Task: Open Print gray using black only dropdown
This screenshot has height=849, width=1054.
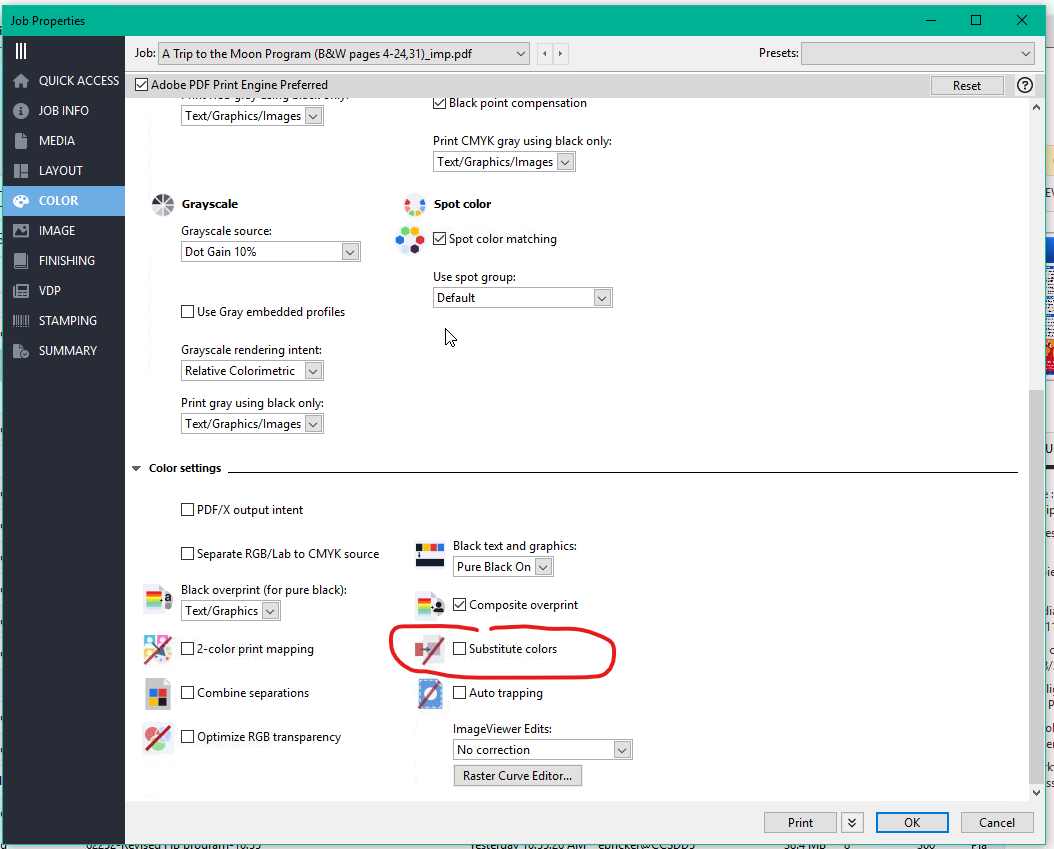Action: pyautogui.click(x=252, y=424)
